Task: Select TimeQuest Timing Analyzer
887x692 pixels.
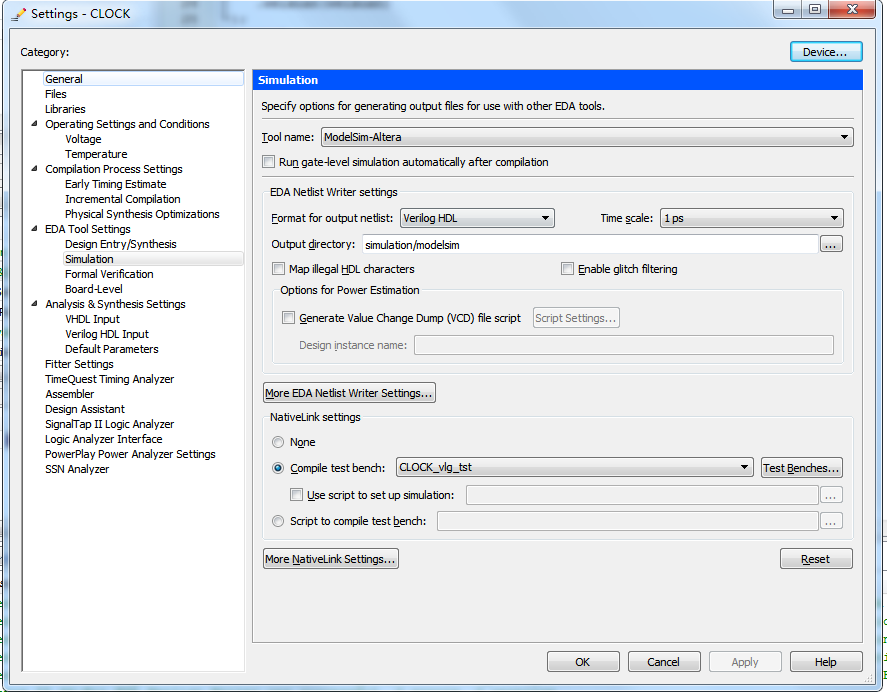Action: (110, 379)
